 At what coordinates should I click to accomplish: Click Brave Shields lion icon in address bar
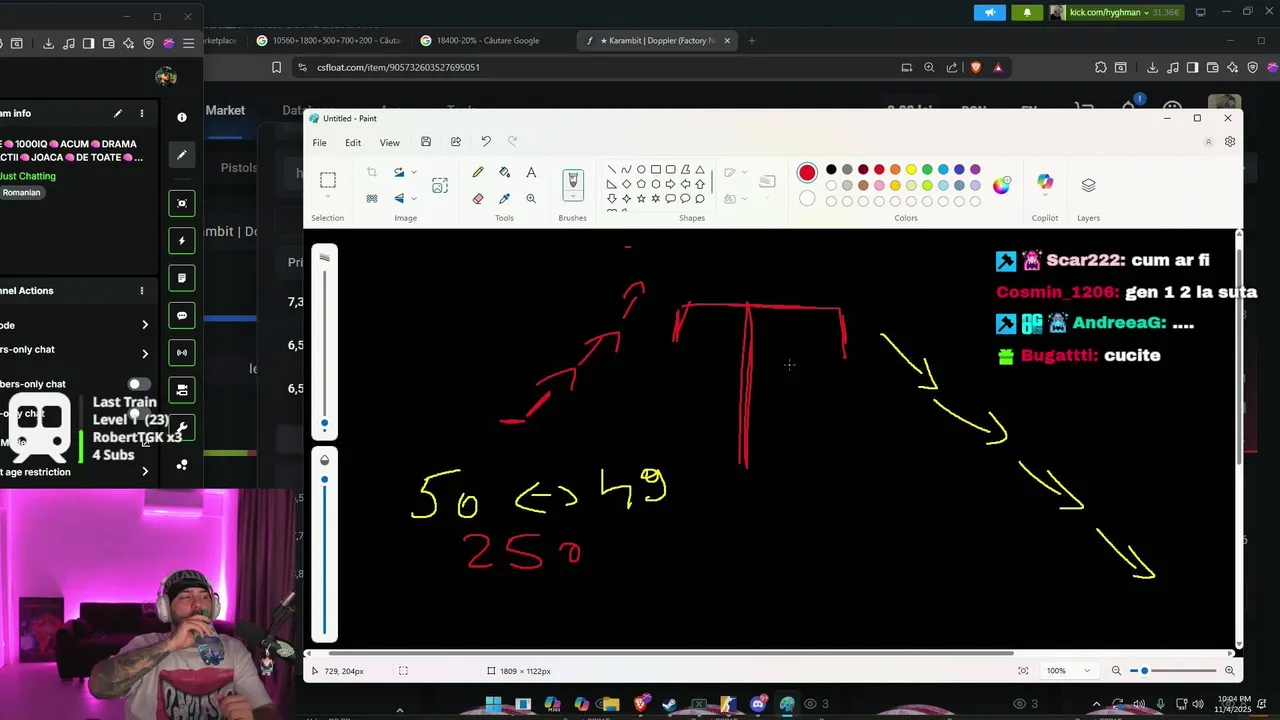976,67
